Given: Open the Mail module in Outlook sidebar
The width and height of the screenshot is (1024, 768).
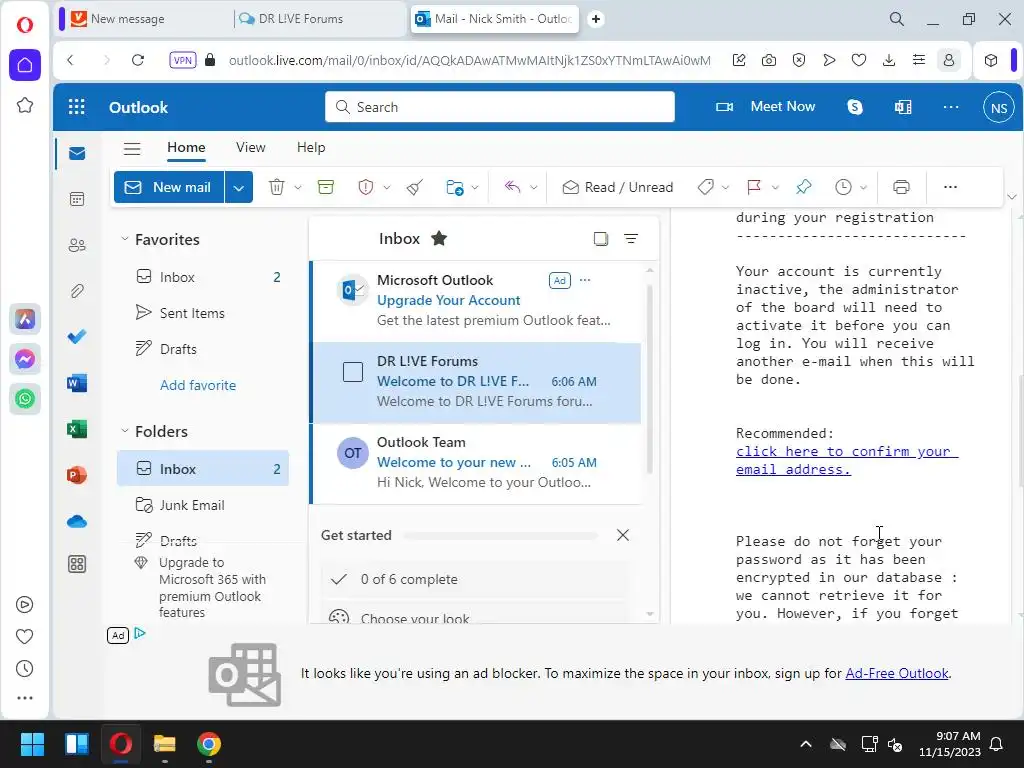Looking at the screenshot, I should pos(77,153).
